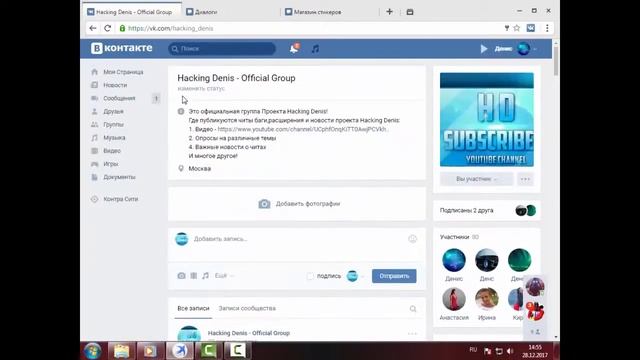640x360 pixels.
Task: Open music note icon in header
Action: point(315,49)
